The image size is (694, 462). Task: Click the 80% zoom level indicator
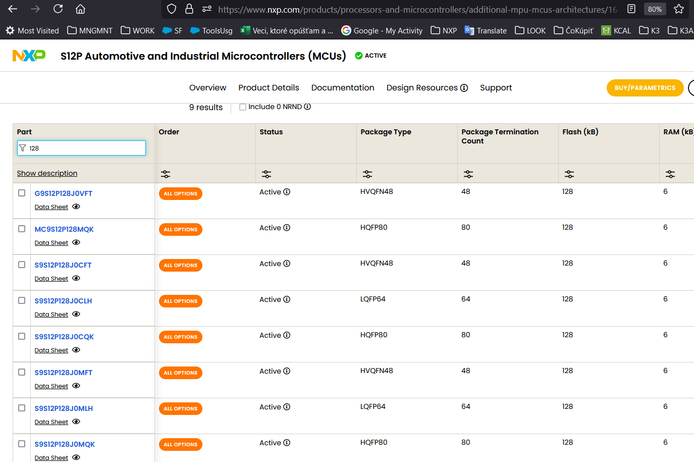pos(655,9)
